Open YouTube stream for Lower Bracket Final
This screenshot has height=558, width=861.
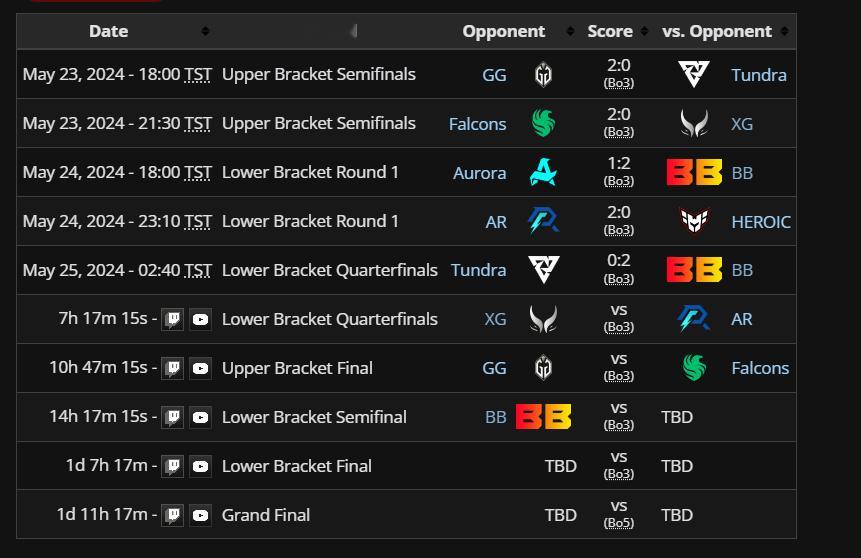click(200, 466)
